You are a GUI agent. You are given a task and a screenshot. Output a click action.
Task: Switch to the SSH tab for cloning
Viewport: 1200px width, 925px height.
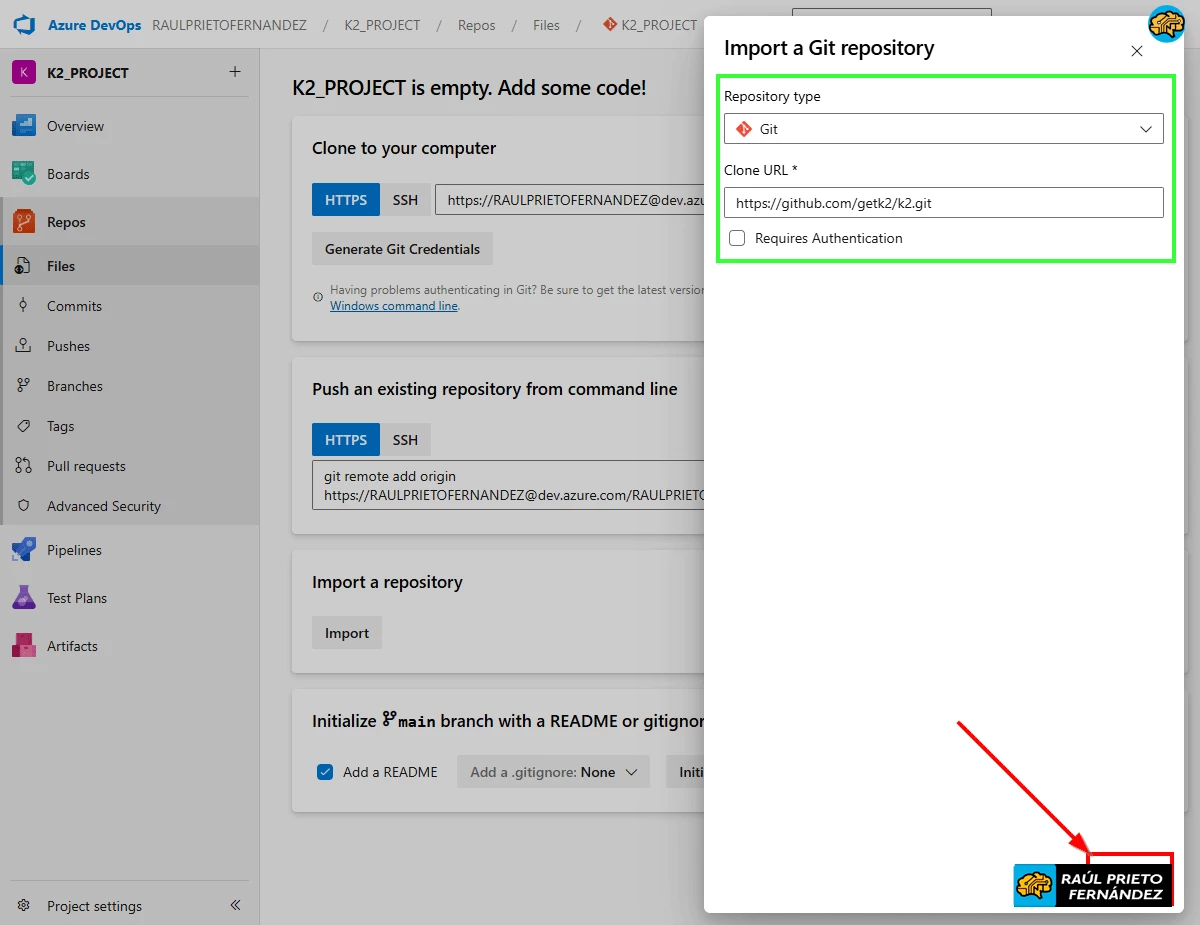405,199
